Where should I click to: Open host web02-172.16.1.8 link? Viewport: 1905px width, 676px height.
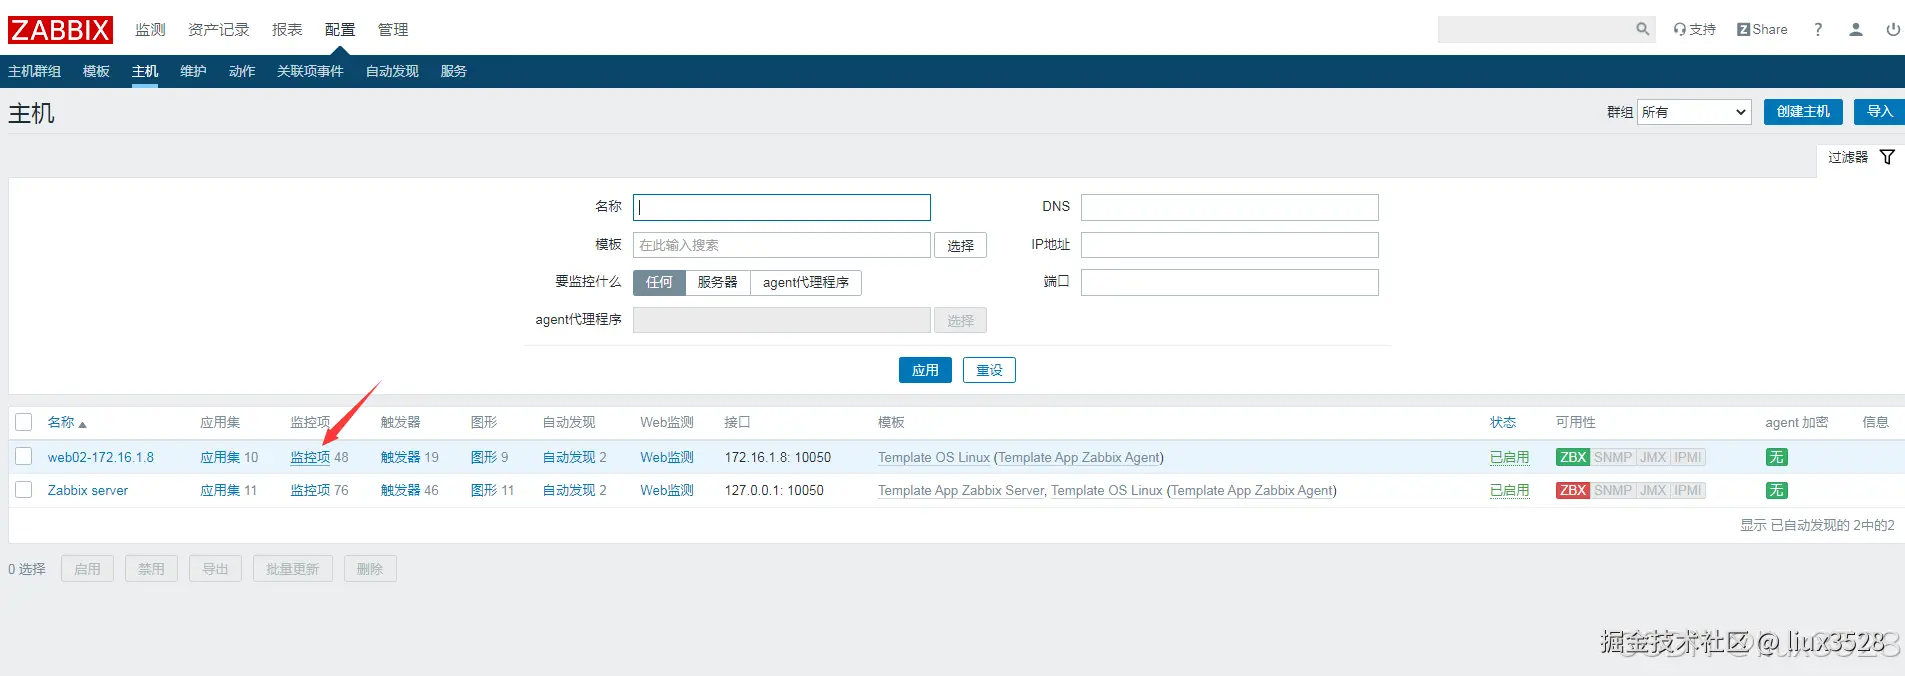coord(101,457)
